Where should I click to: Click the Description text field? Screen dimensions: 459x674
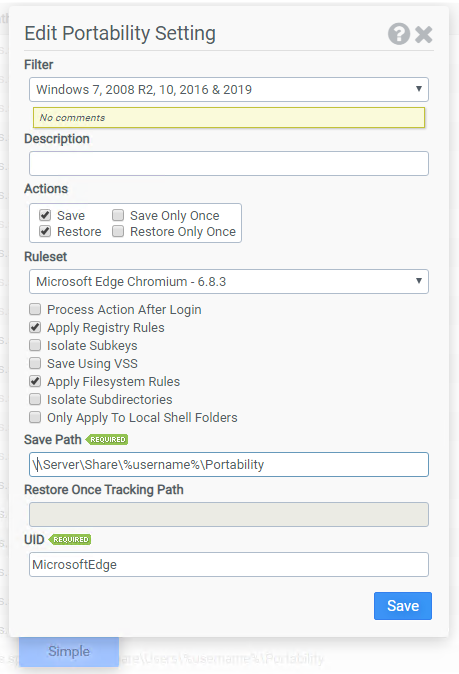(229, 163)
